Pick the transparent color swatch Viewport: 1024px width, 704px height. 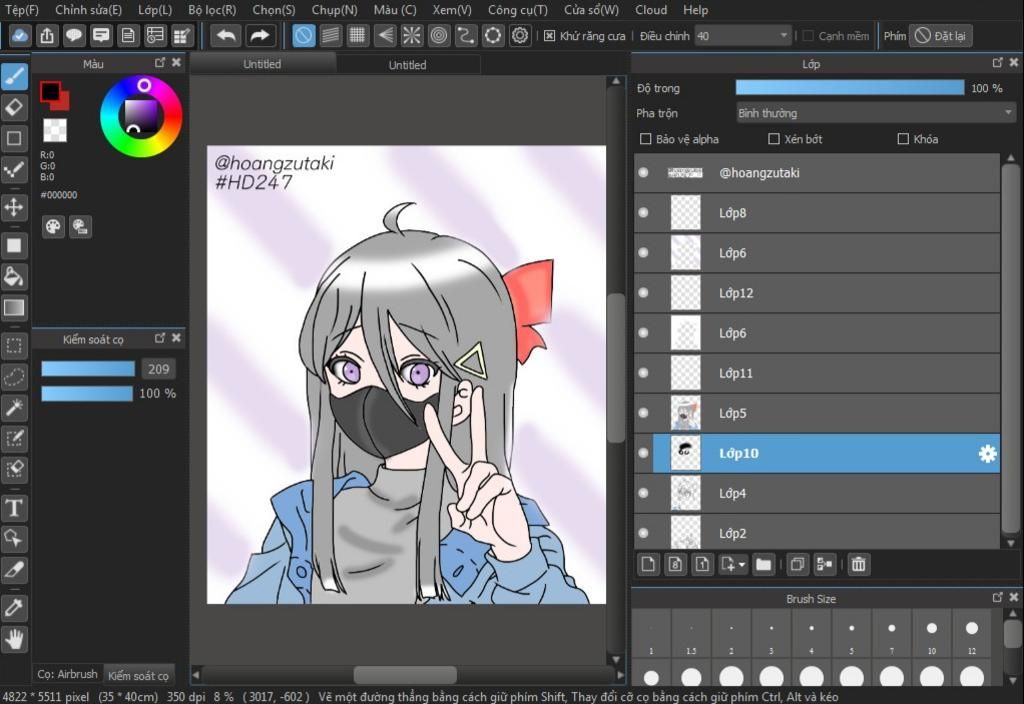(55, 130)
